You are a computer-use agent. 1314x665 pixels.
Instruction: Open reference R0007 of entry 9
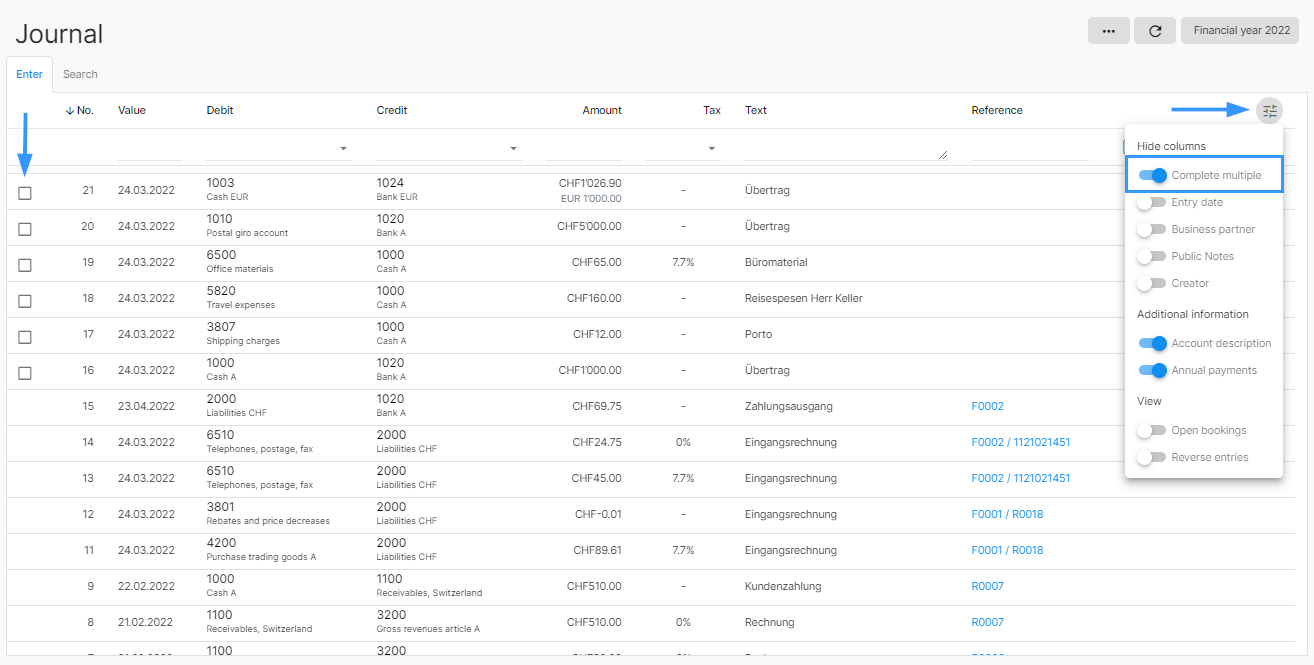click(987, 586)
